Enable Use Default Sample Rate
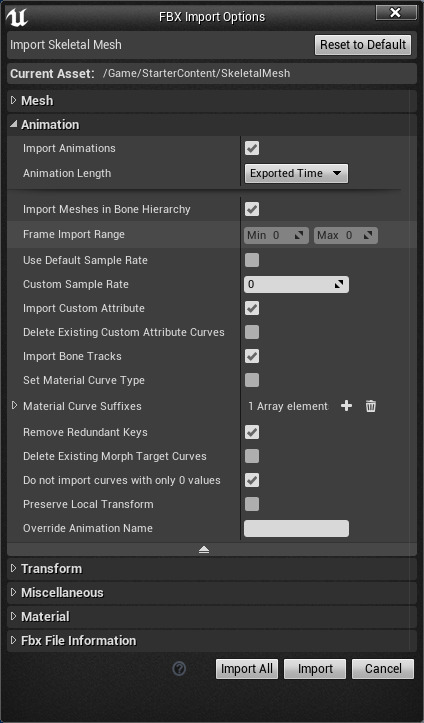The width and height of the screenshot is (424, 723). click(252, 260)
